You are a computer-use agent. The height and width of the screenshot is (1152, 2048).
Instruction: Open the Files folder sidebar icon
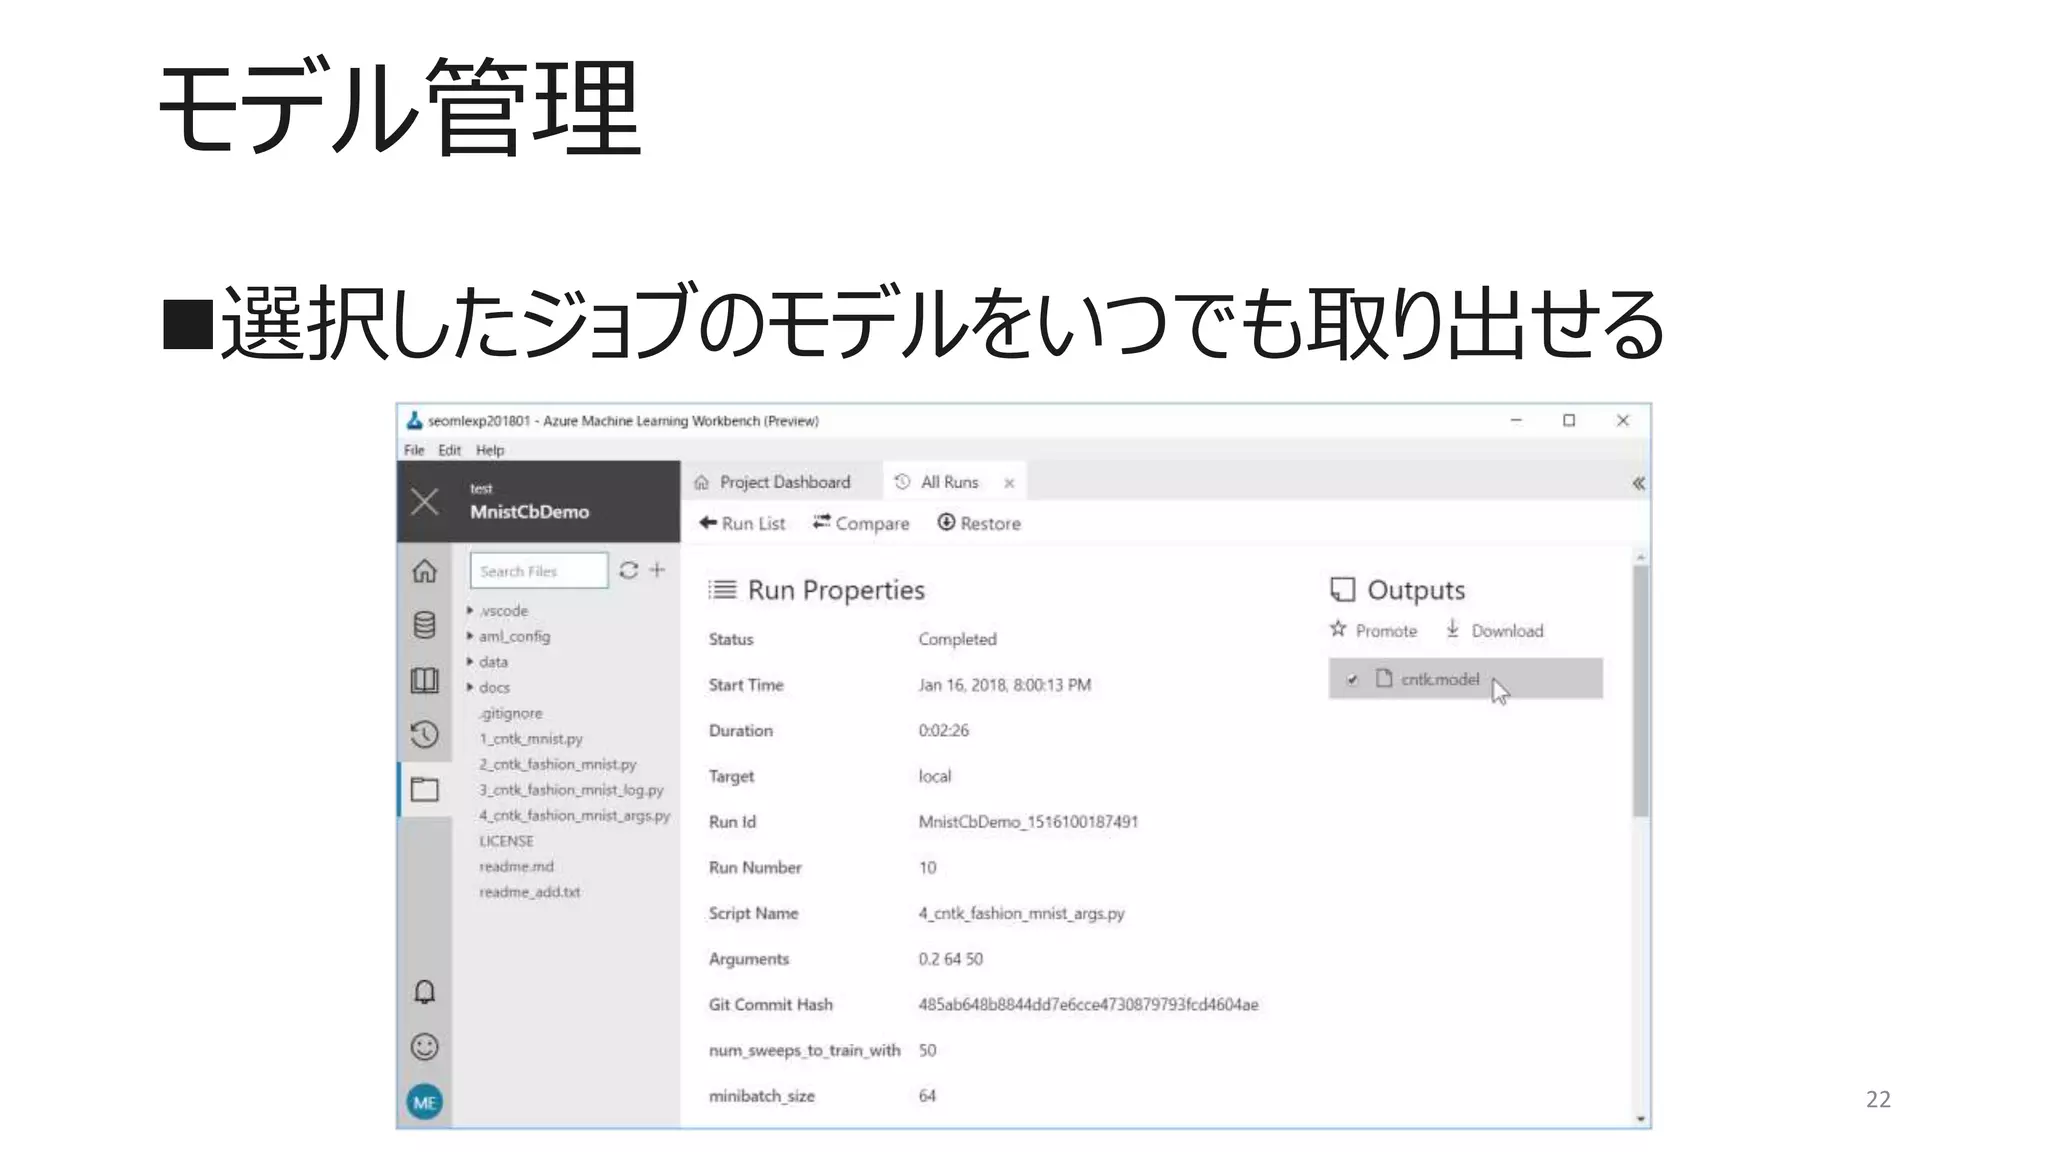click(424, 789)
